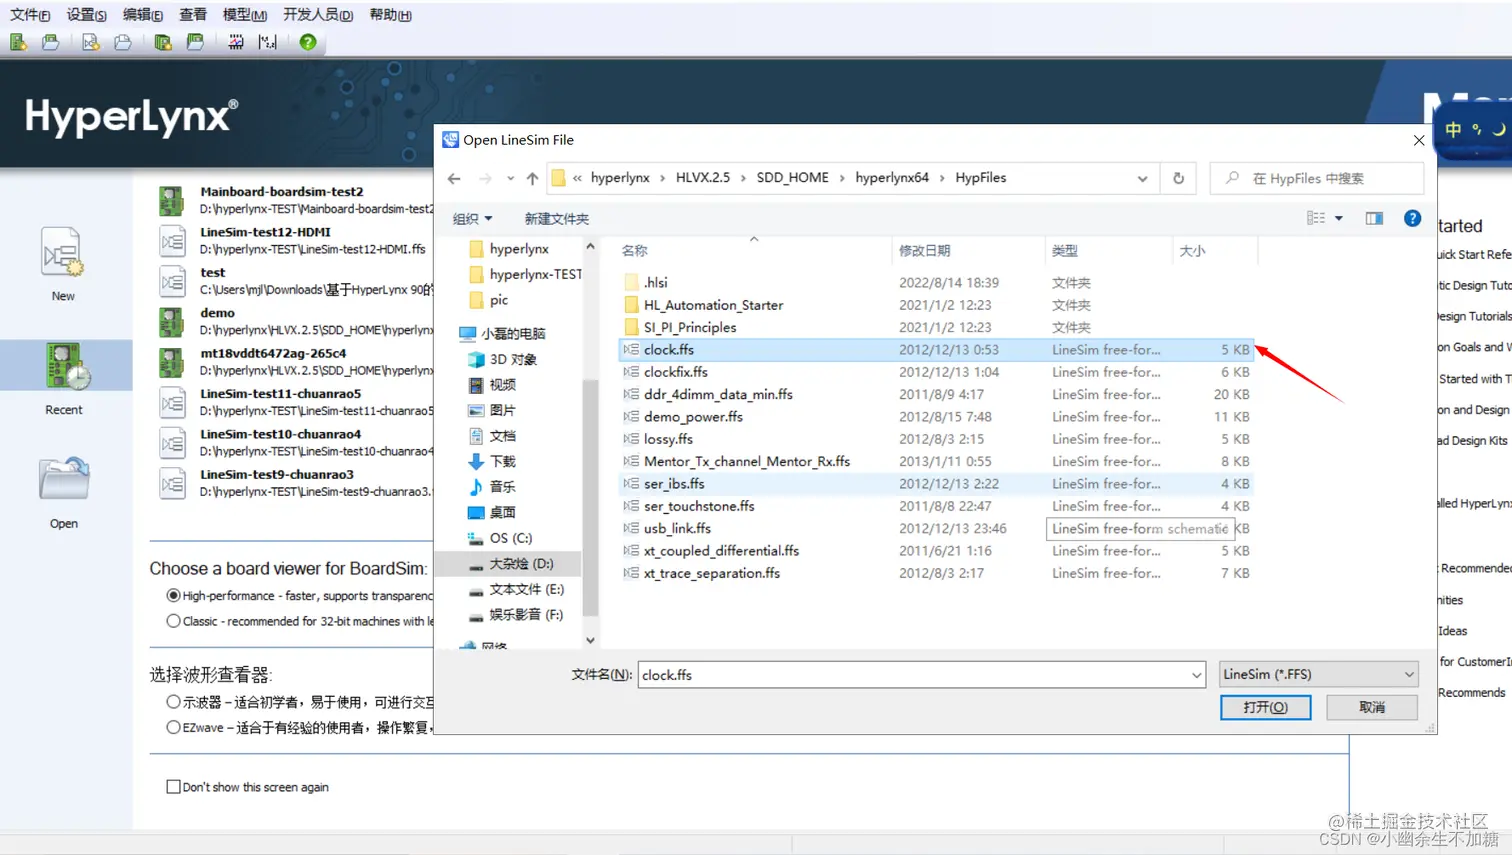Image resolution: width=1512 pixels, height=855 pixels.
Task: Open the 组织 dropdown in the dialog
Action: [472, 219]
